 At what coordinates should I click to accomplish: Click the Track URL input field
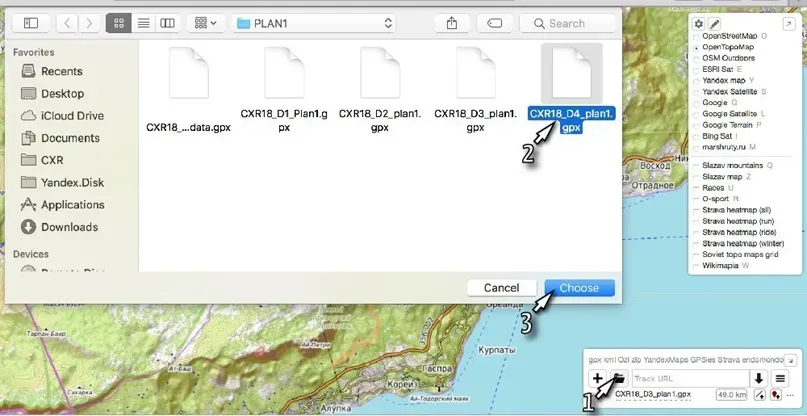click(x=691, y=378)
